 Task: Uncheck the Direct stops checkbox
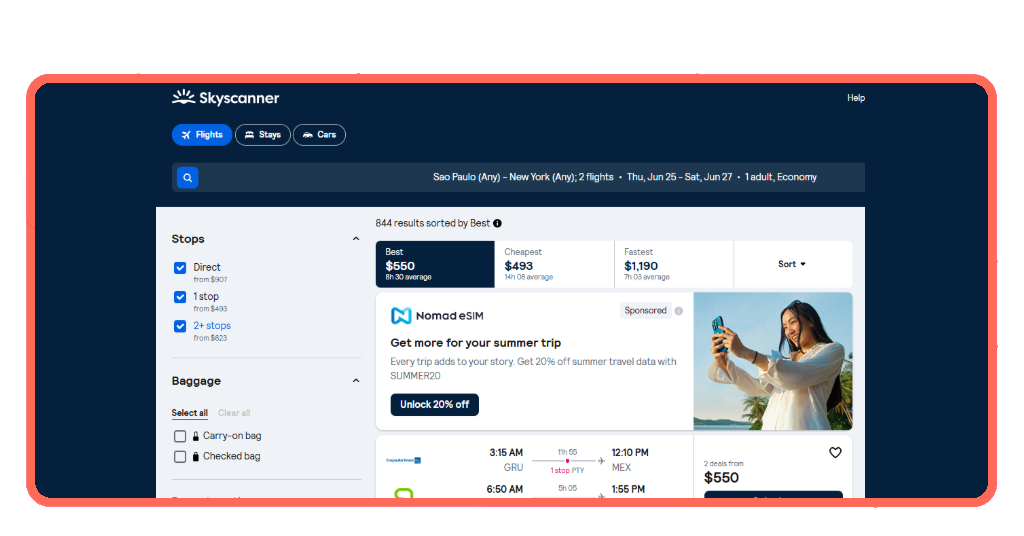pyautogui.click(x=180, y=268)
